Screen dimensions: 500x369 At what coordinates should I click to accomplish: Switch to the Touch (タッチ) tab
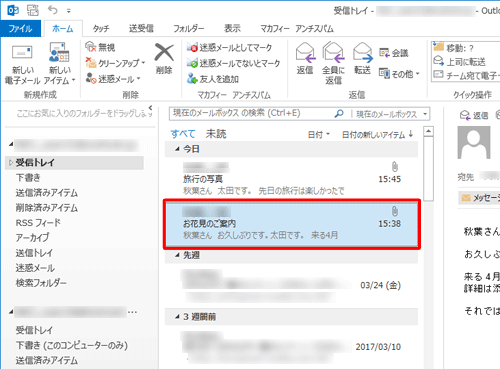[101, 29]
